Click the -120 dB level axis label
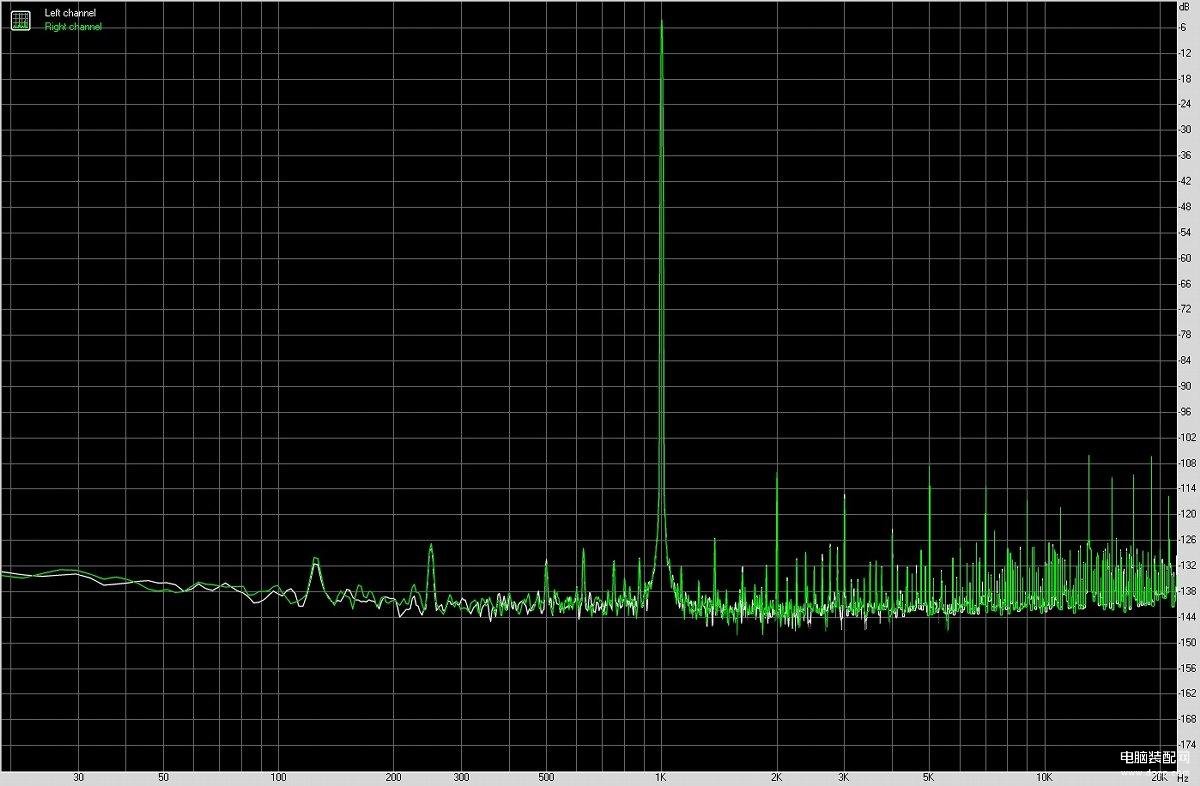The image size is (1200, 786). (x=1184, y=514)
